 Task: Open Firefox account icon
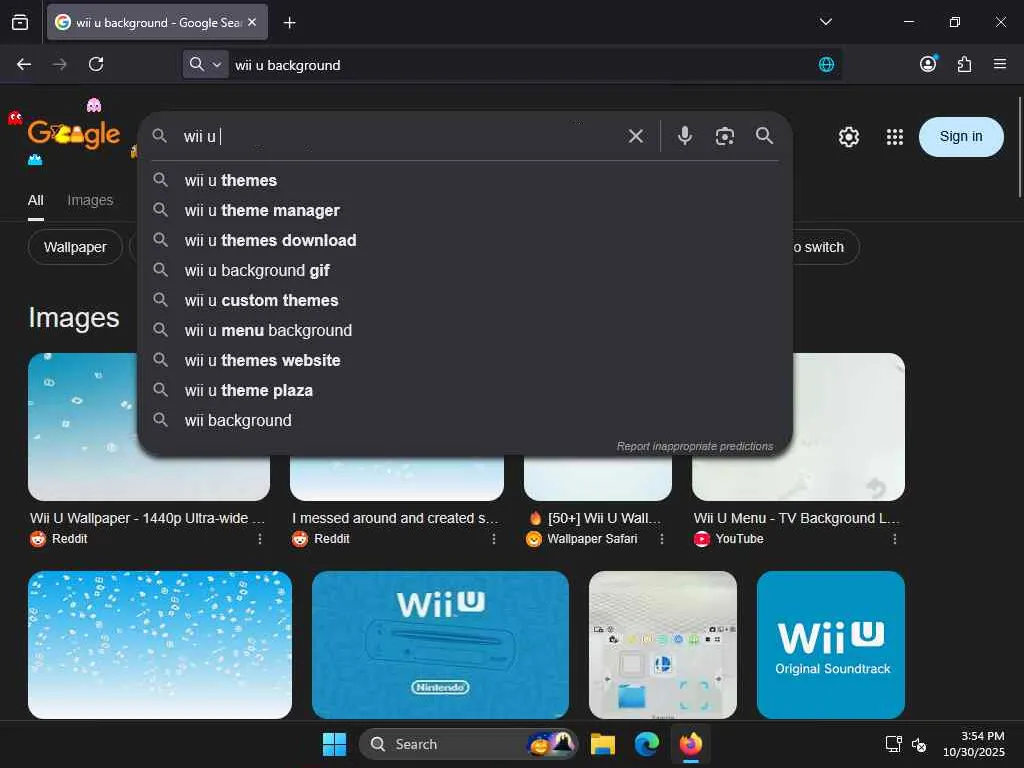pos(928,63)
